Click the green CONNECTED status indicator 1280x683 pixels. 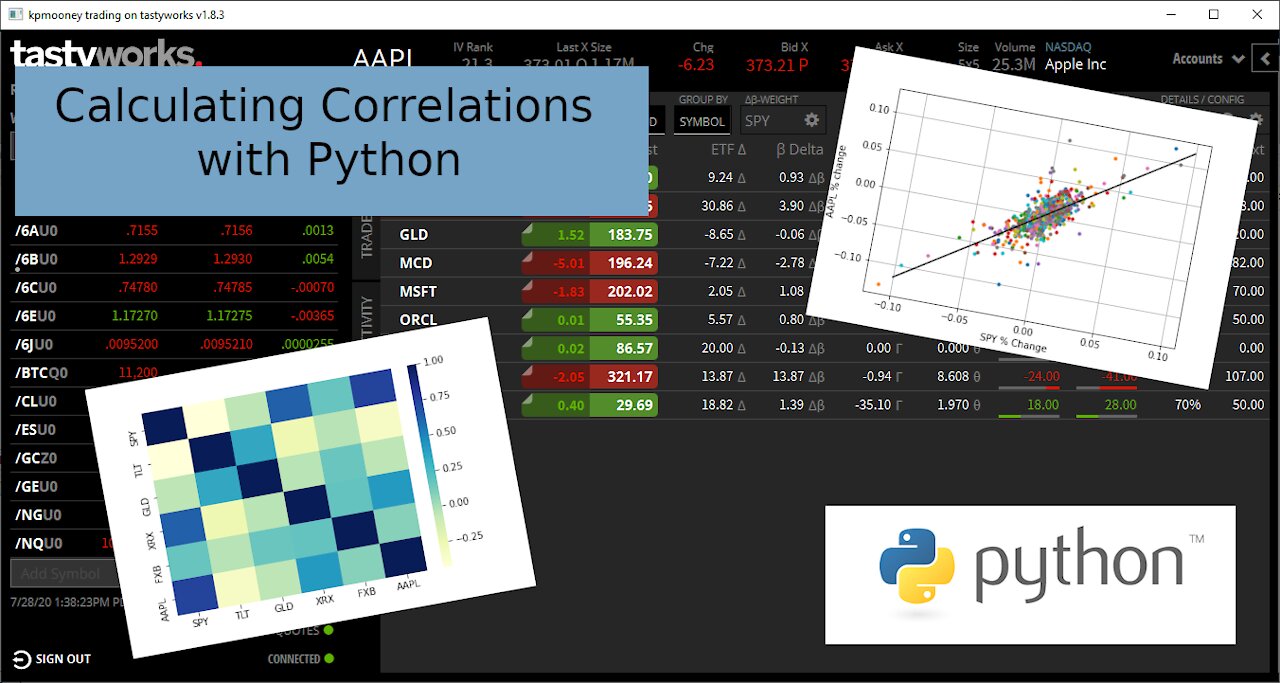pyautogui.click(x=329, y=659)
